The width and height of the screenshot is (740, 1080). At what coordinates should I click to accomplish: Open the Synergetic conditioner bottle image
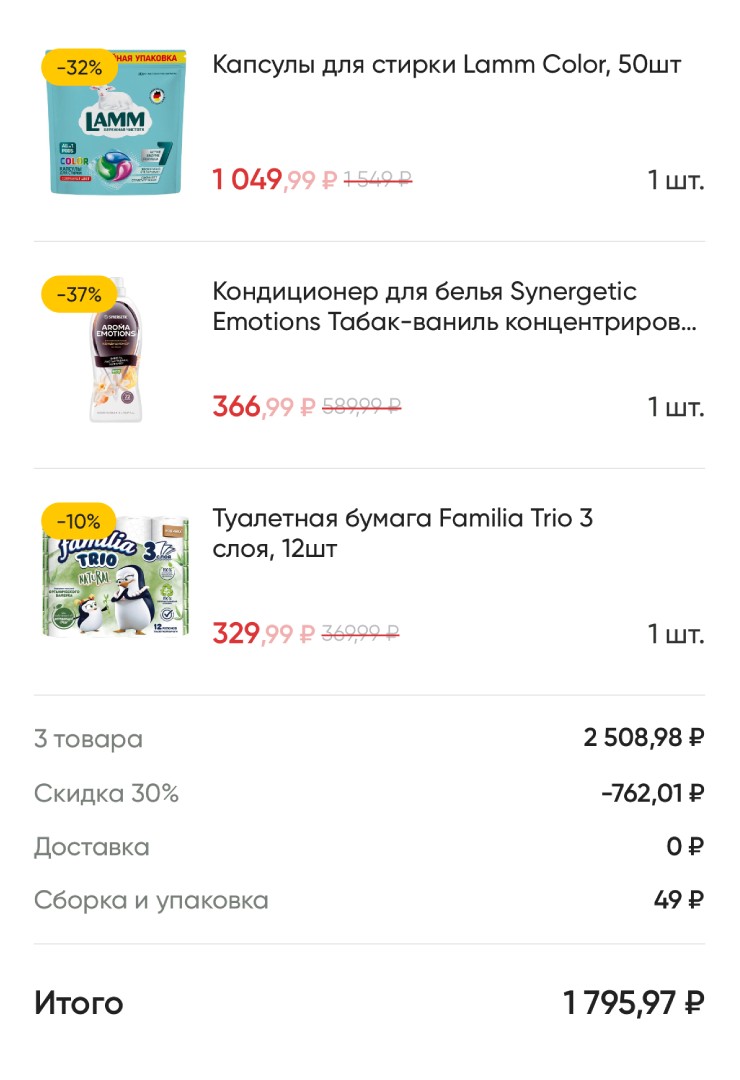click(116, 349)
